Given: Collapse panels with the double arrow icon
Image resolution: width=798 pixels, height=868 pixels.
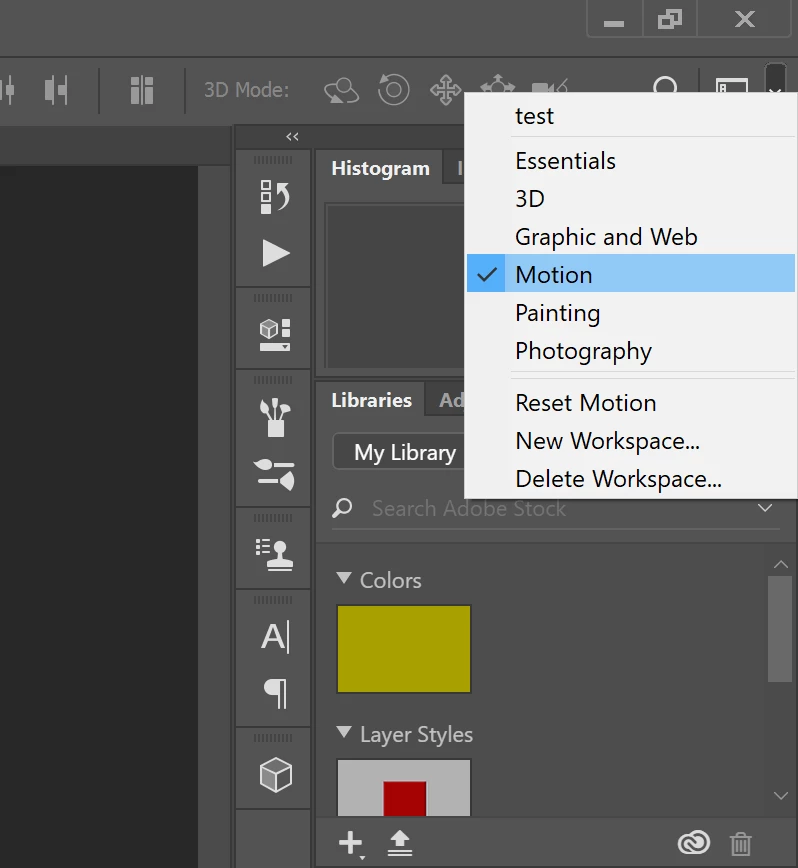Looking at the screenshot, I should [292, 137].
